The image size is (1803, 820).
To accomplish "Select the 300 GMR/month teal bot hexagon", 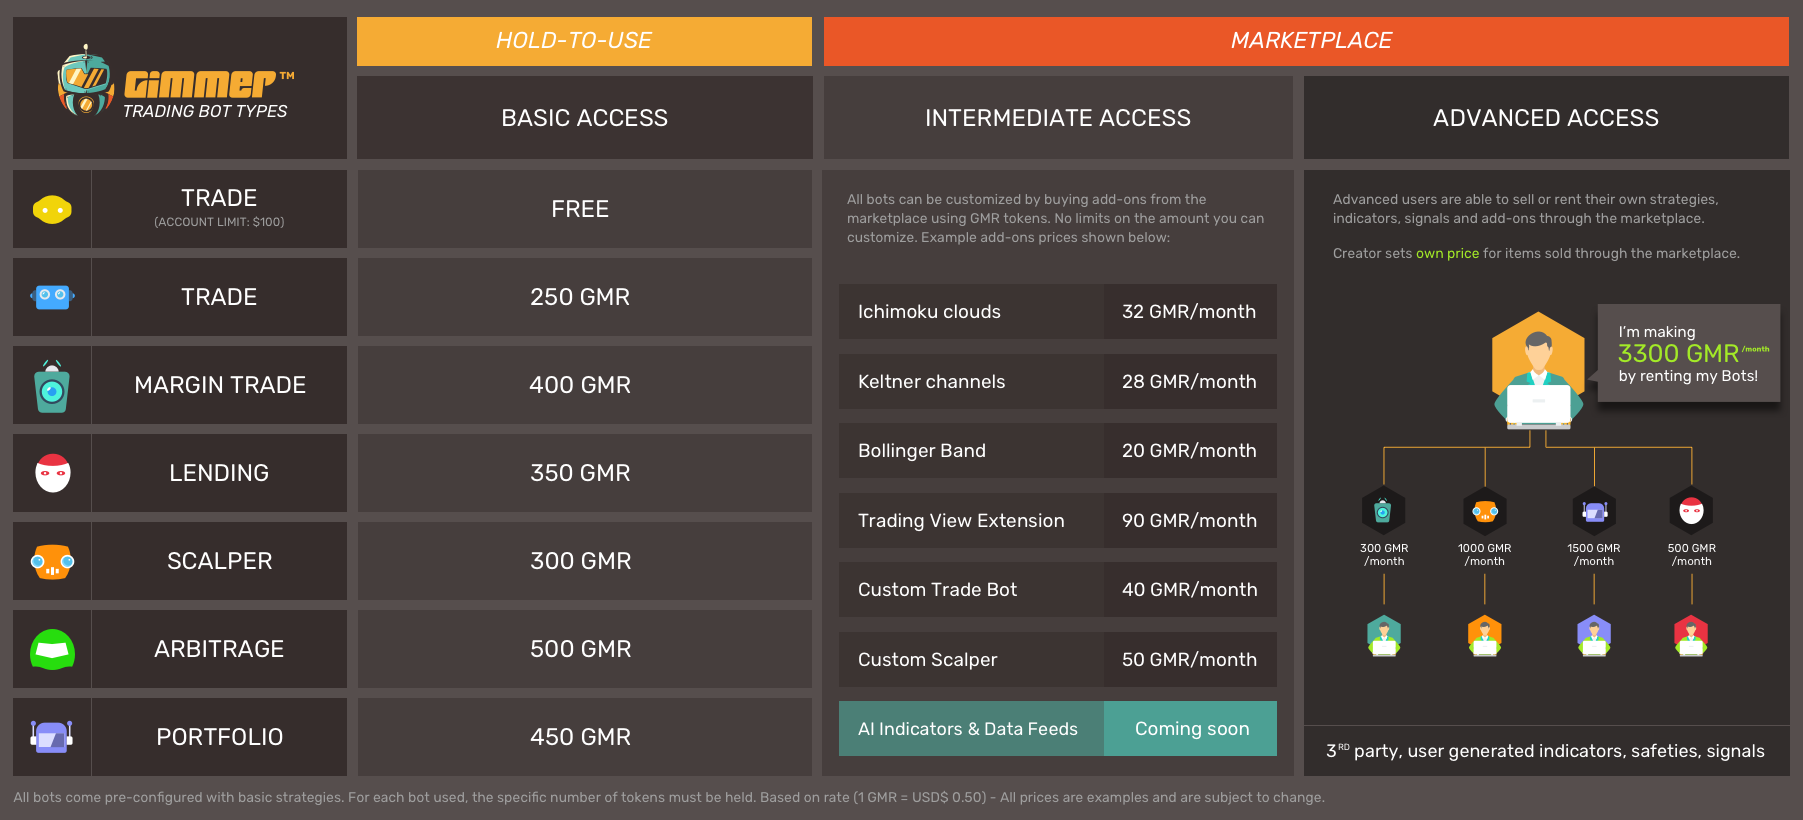I will (1383, 511).
